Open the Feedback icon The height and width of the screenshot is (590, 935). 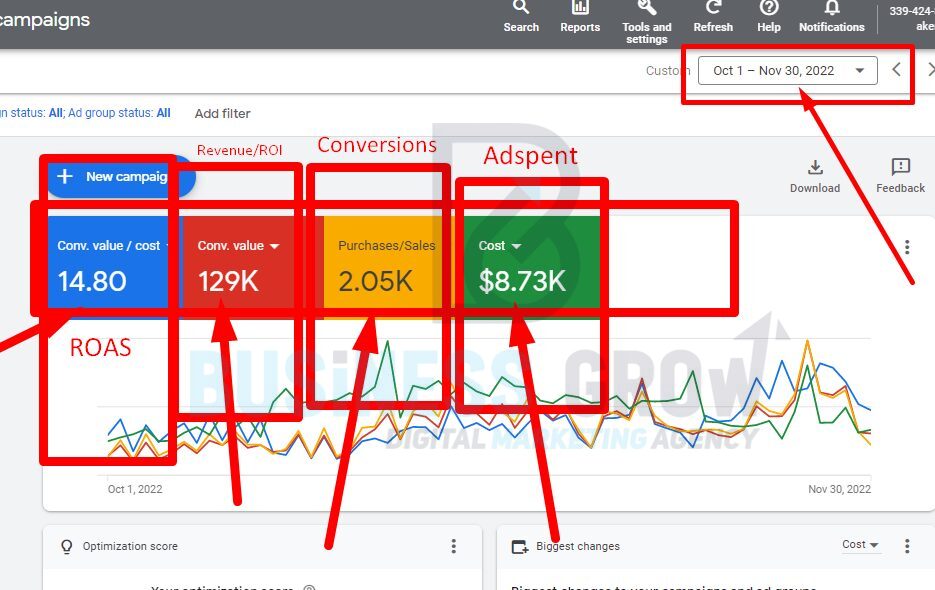[x=900, y=167]
